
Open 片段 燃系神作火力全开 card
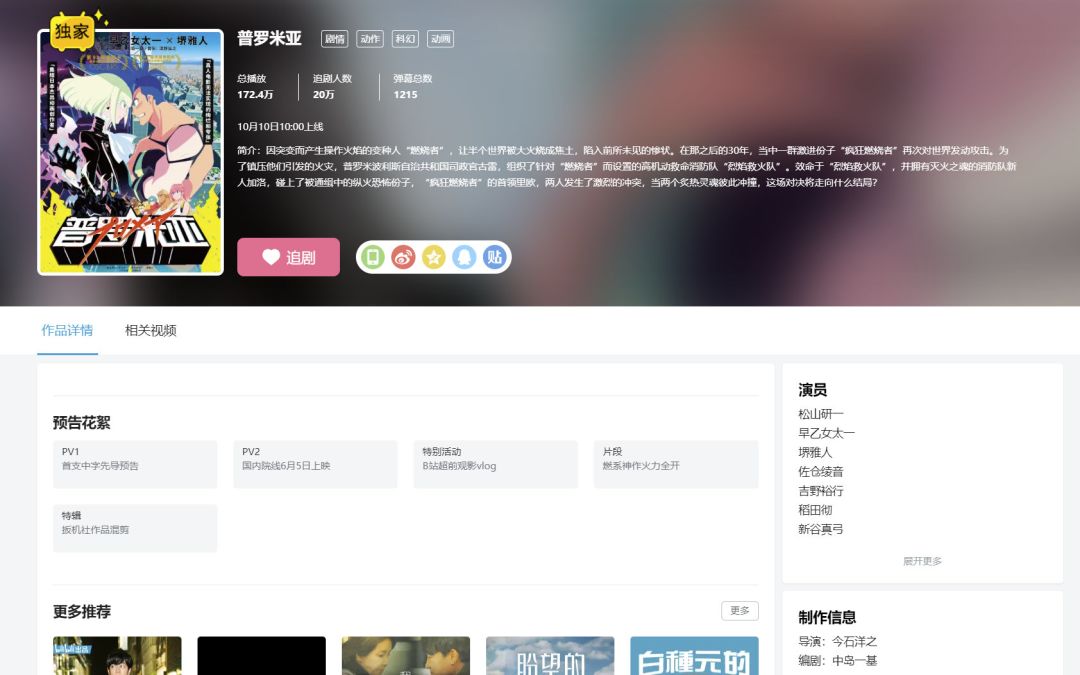[676, 464]
